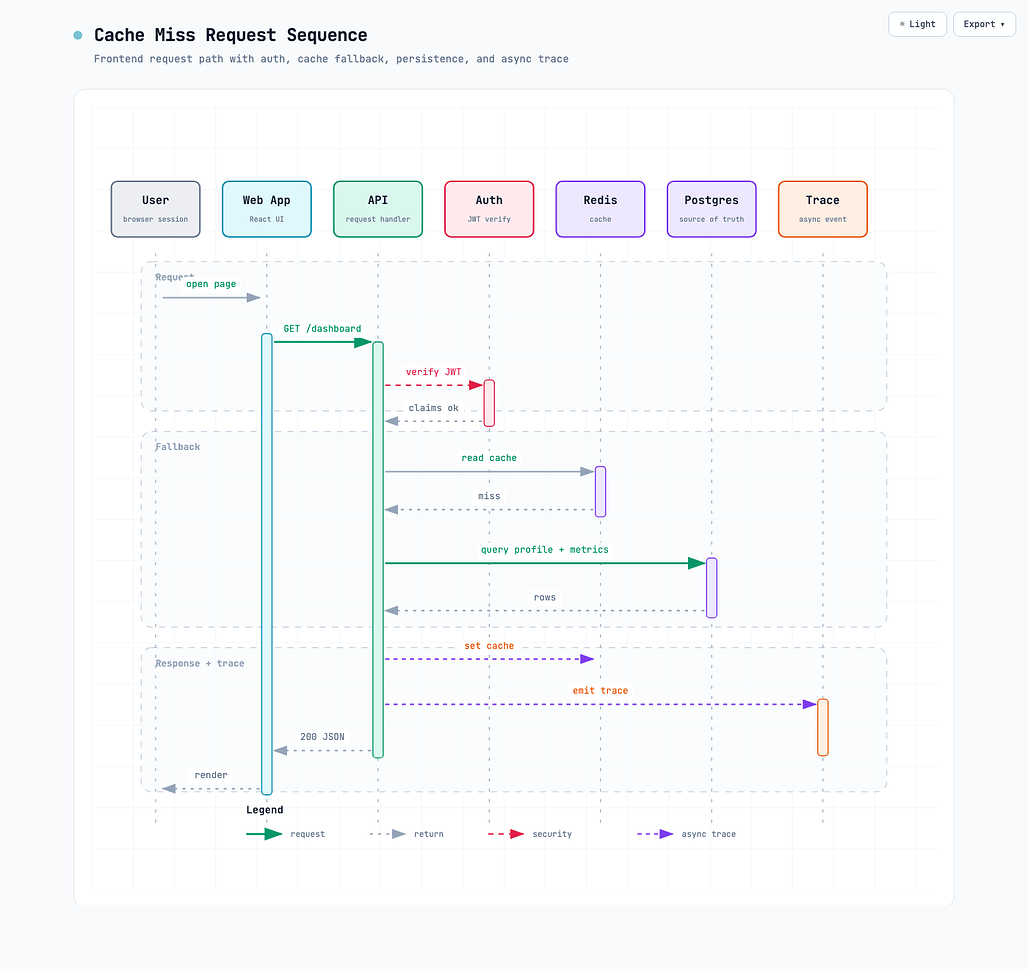Click the 'open page' message label
The width and height of the screenshot is (1028, 969).
point(211,284)
